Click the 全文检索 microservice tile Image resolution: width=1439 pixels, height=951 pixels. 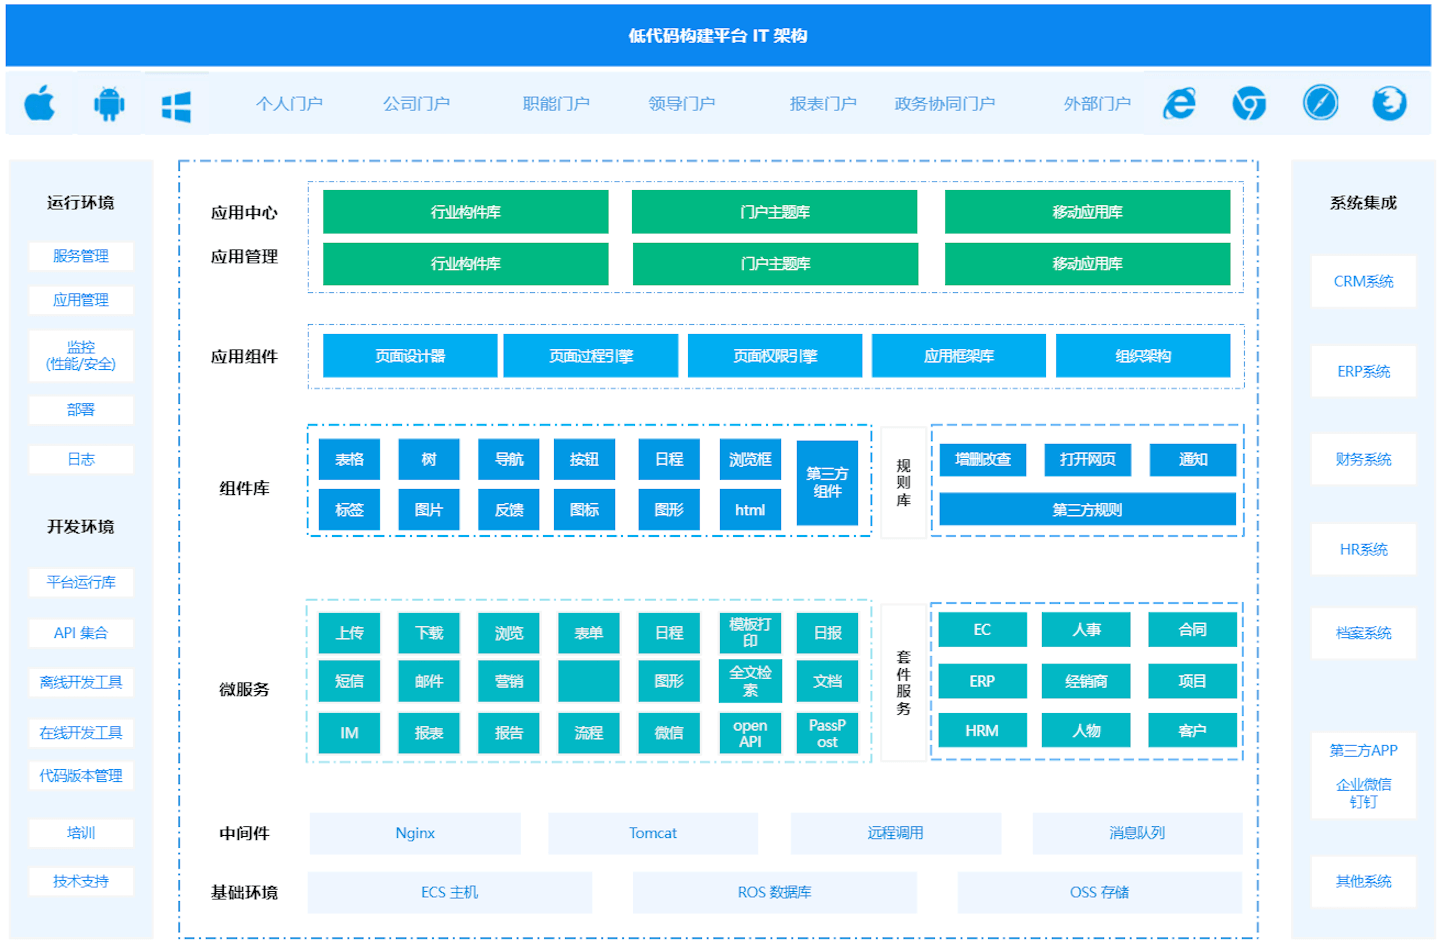click(750, 681)
